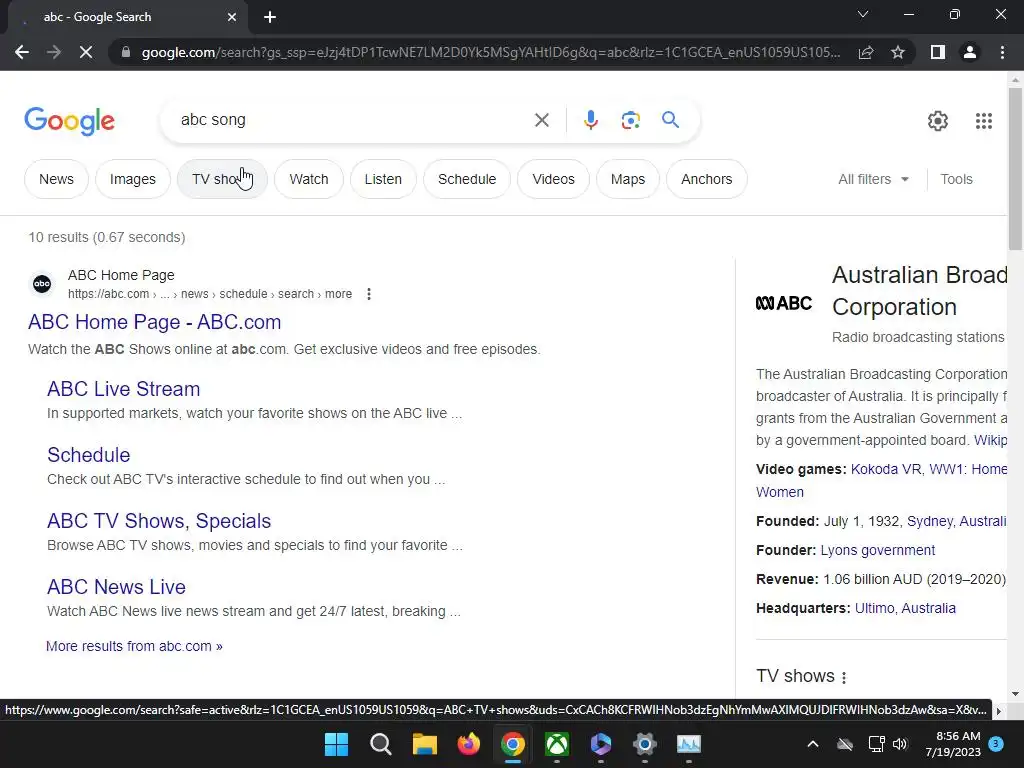Click the ABC logo in knowledge panel
Viewport: 1024px width, 768px height.
tap(784, 303)
